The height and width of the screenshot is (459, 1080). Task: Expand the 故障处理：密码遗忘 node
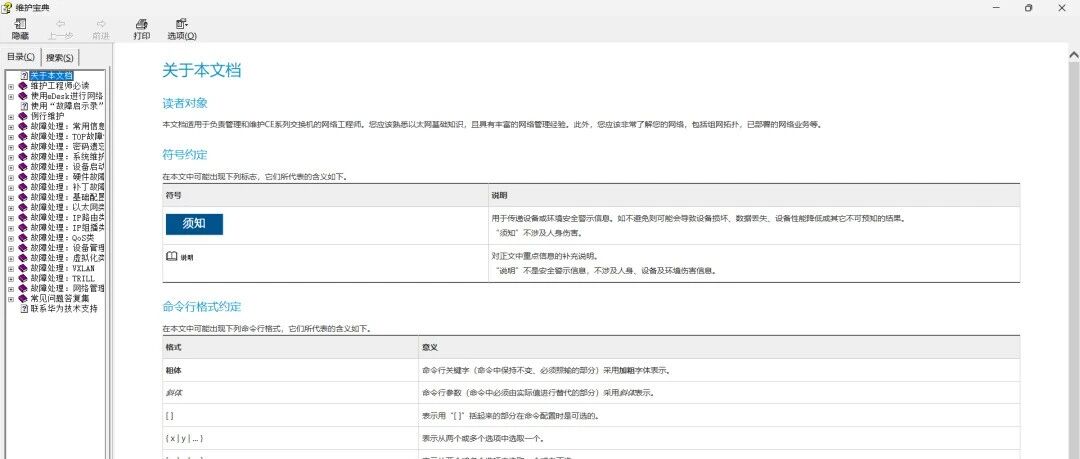11,147
